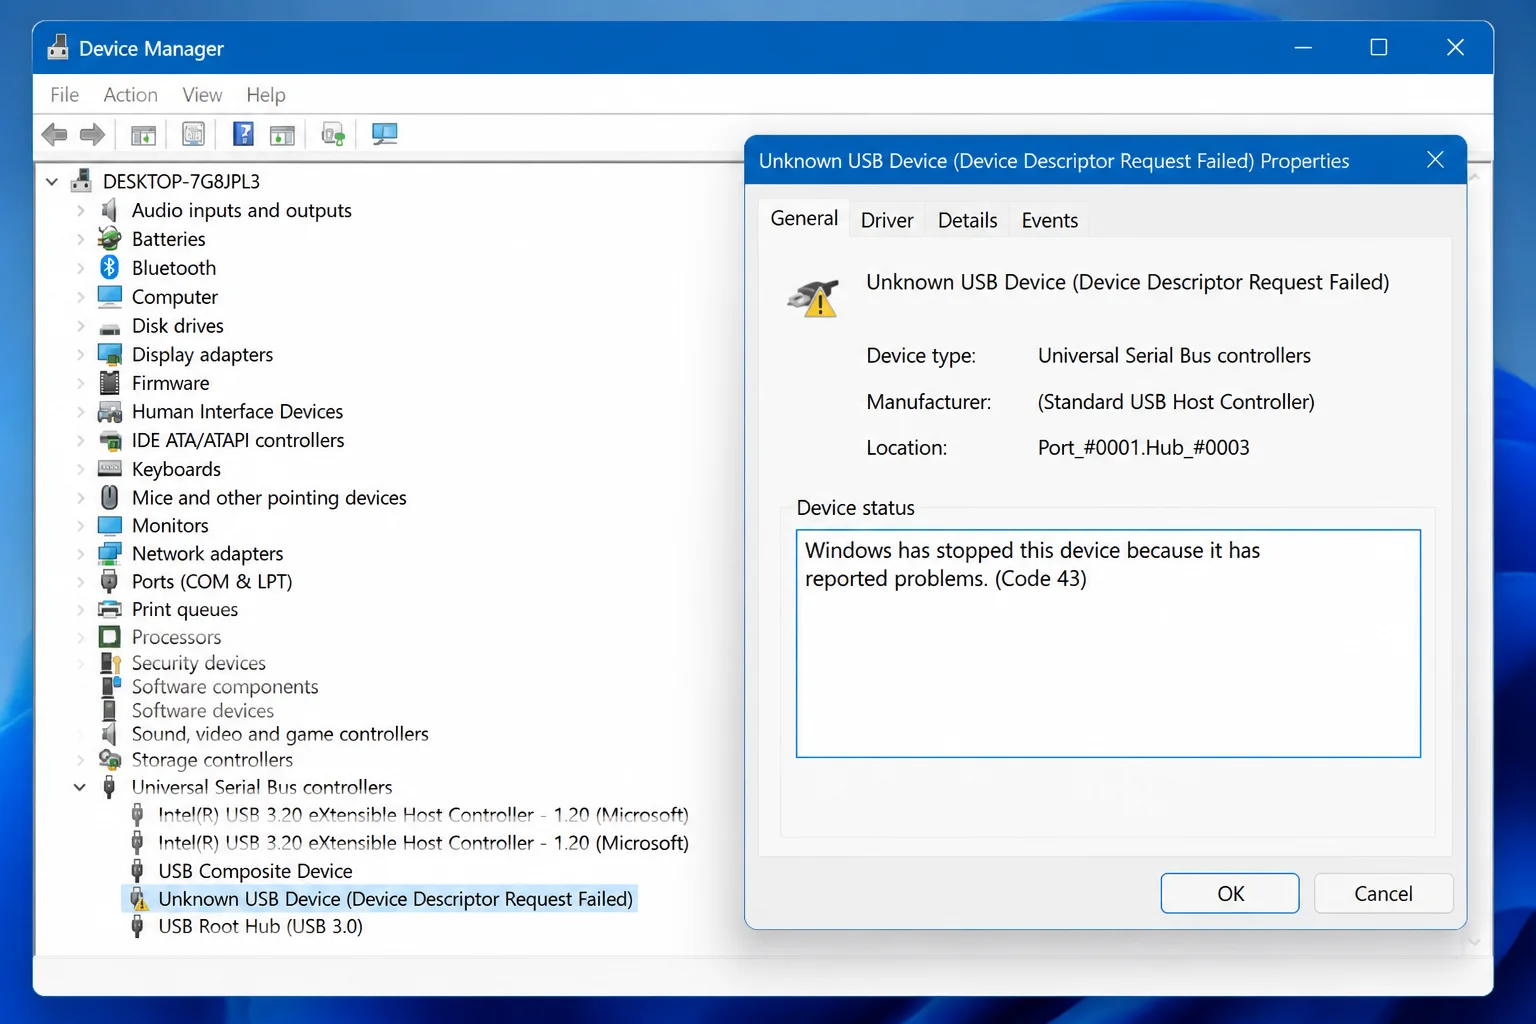Click the Scan for hardware changes icon
The image size is (1536, 1024).
click(333, 134)
